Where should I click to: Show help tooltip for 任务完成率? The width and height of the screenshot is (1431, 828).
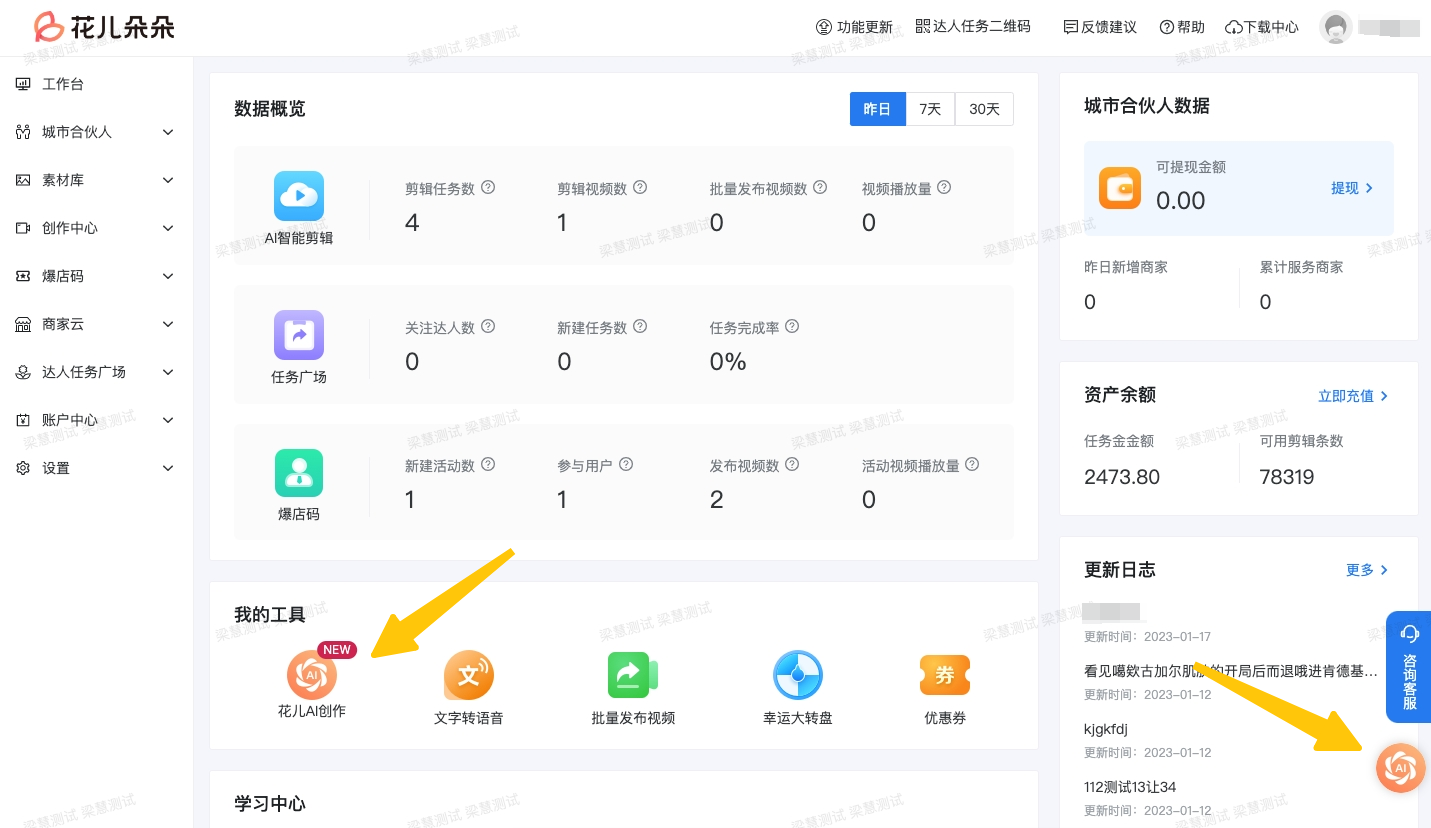[x=792, y=326]
